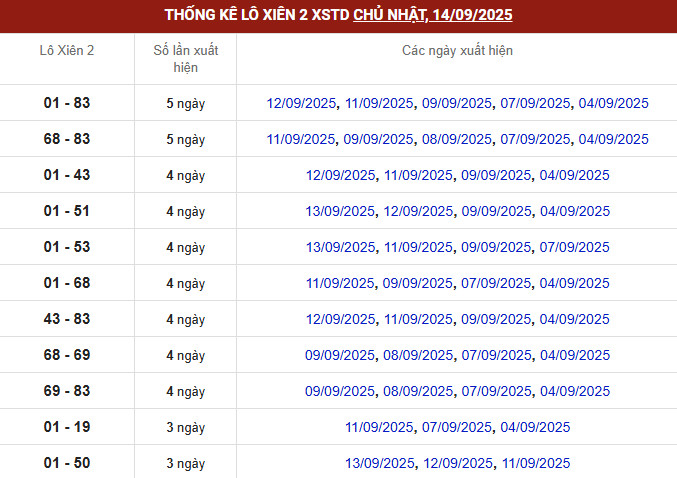Select 09/09/2025 link in 01 - 83 row
The image size is (677, 478).
(x=457, y=103)
